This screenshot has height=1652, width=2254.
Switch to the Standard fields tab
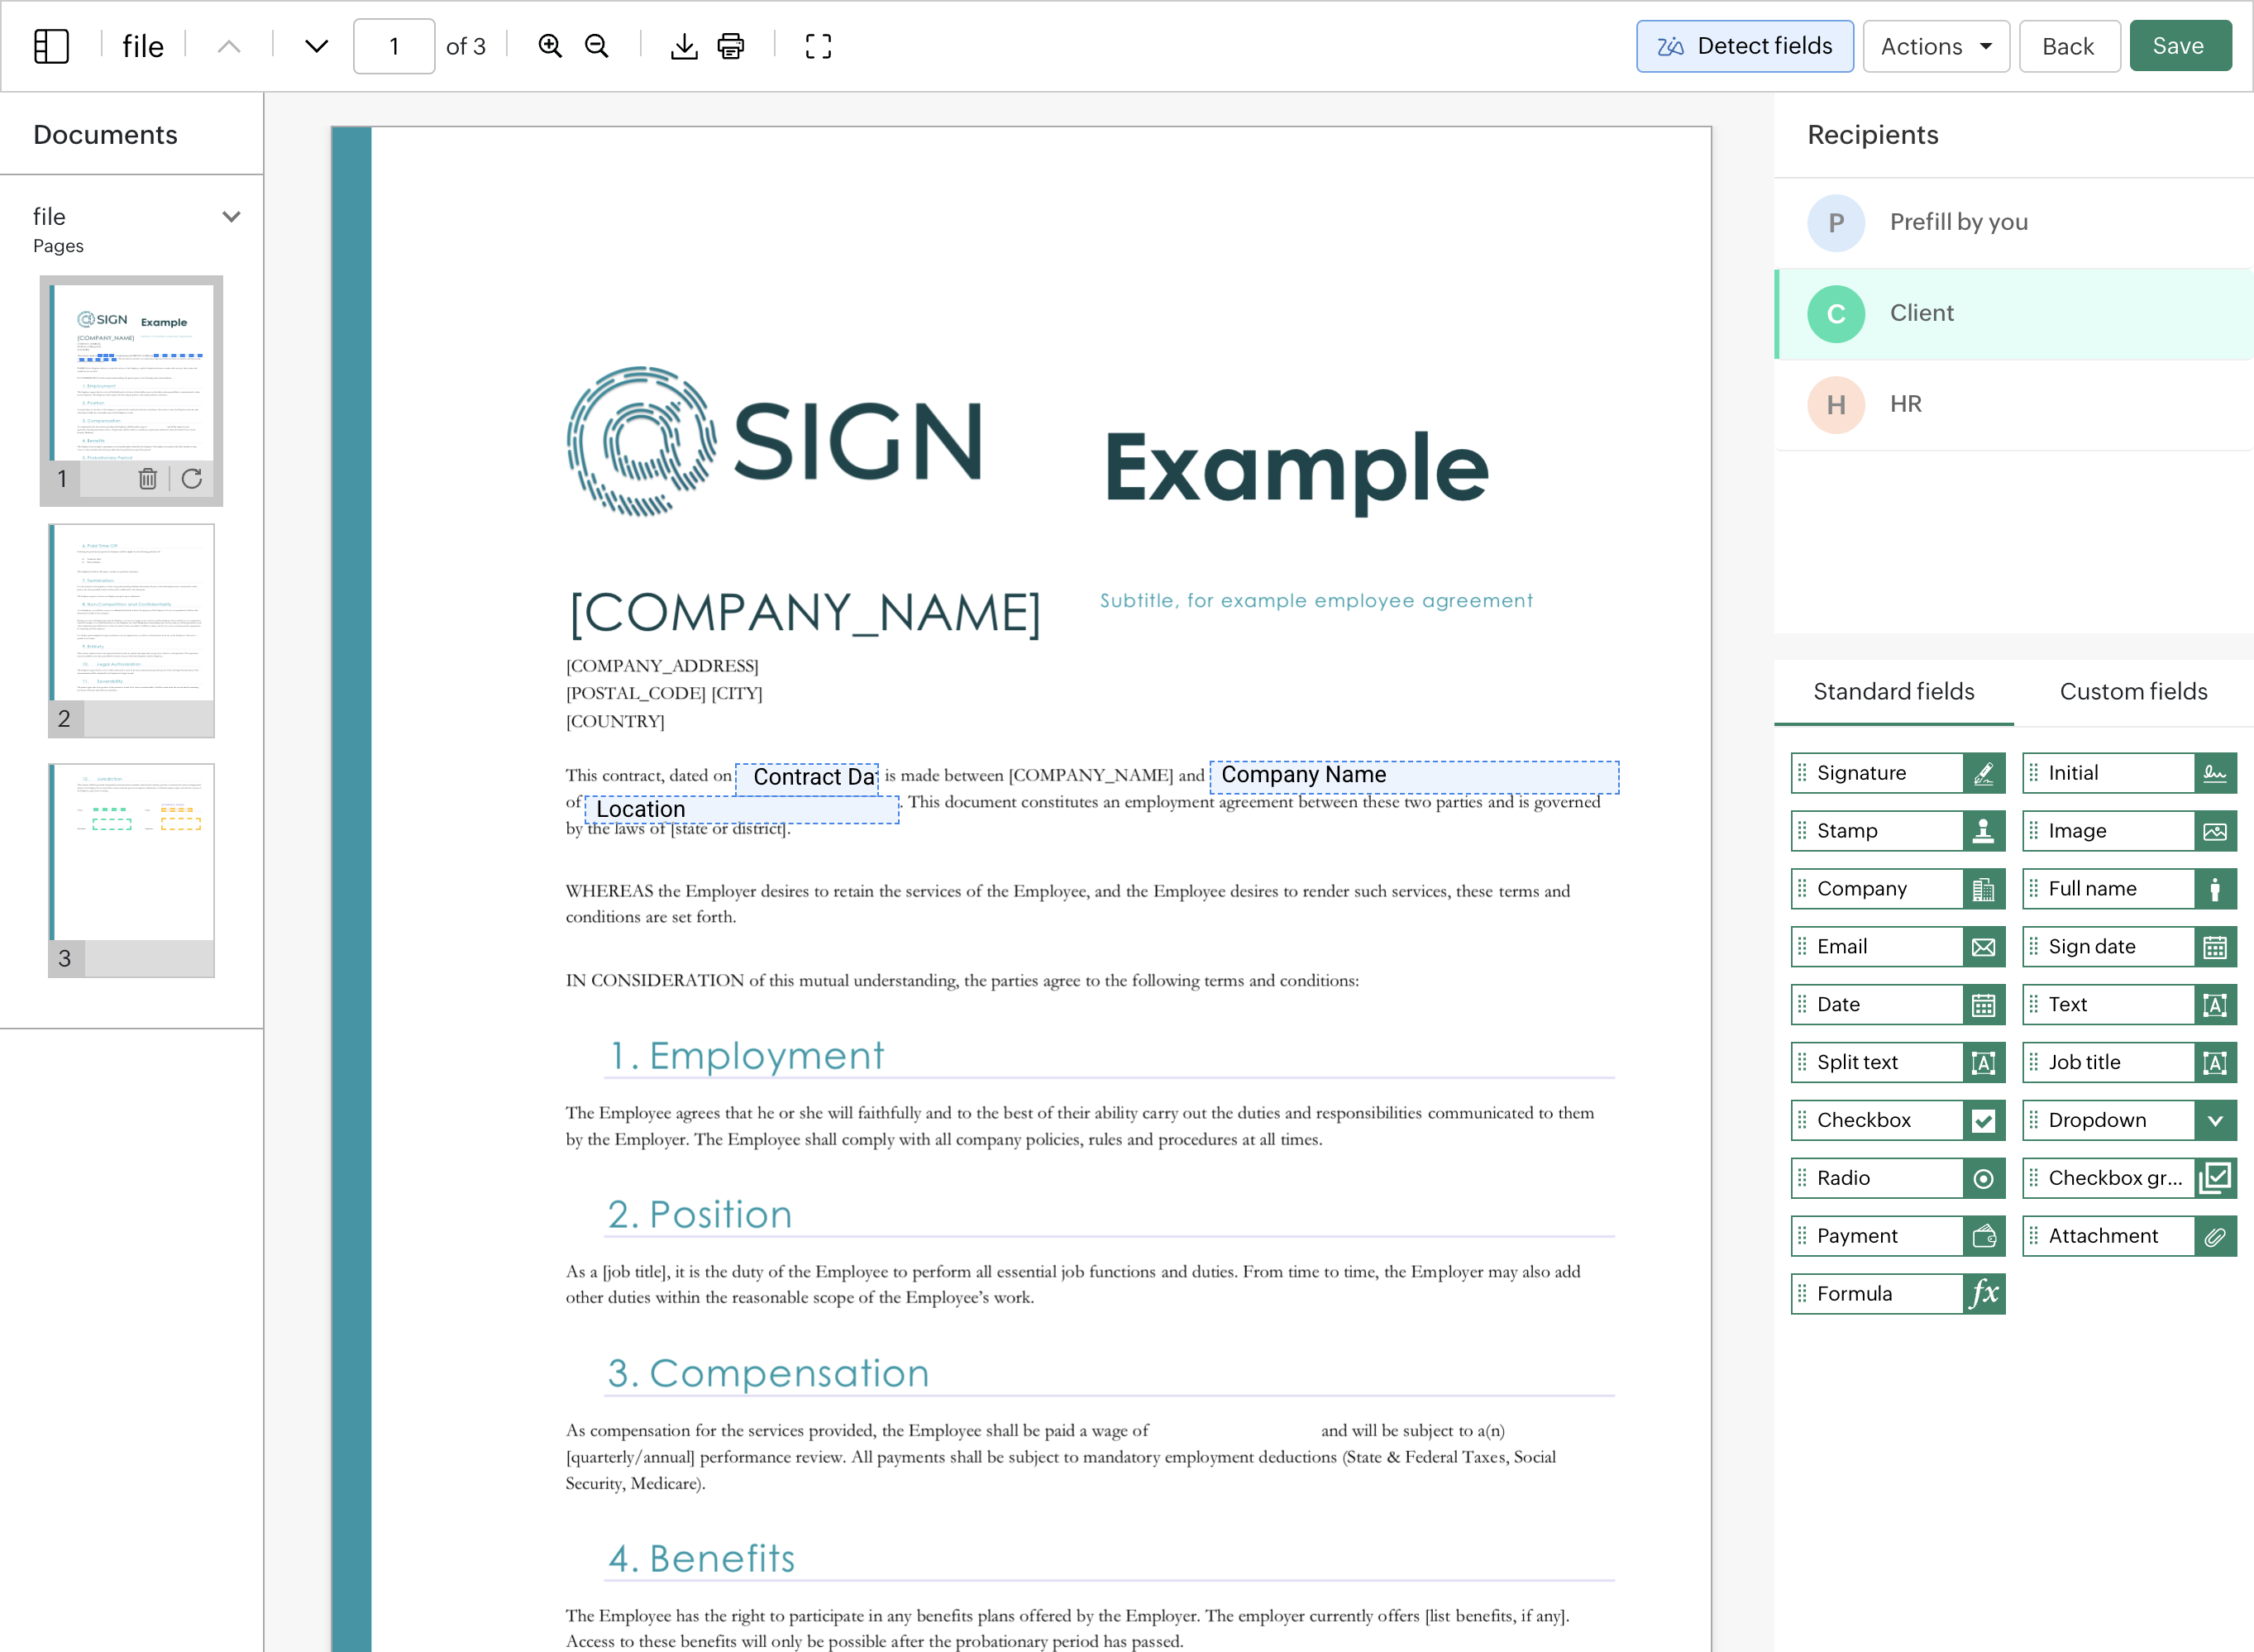coord(1893,692)
